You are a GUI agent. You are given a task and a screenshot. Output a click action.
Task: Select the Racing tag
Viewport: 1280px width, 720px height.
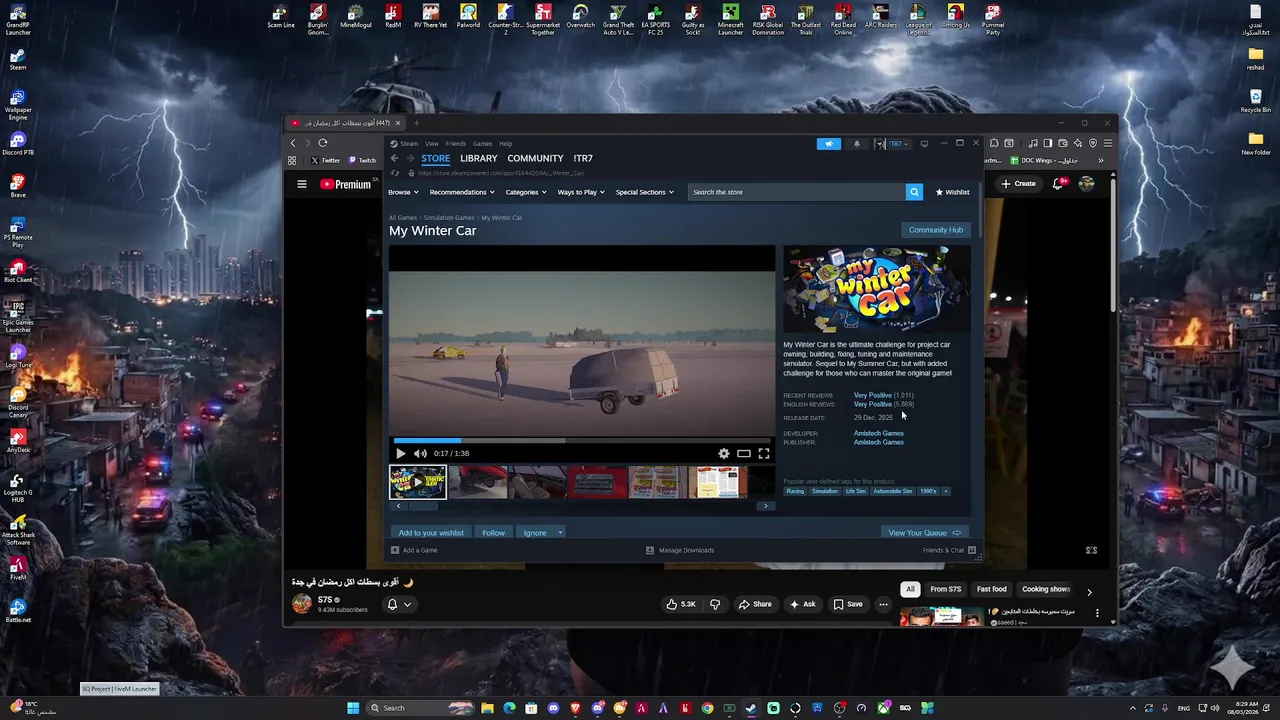795,491
